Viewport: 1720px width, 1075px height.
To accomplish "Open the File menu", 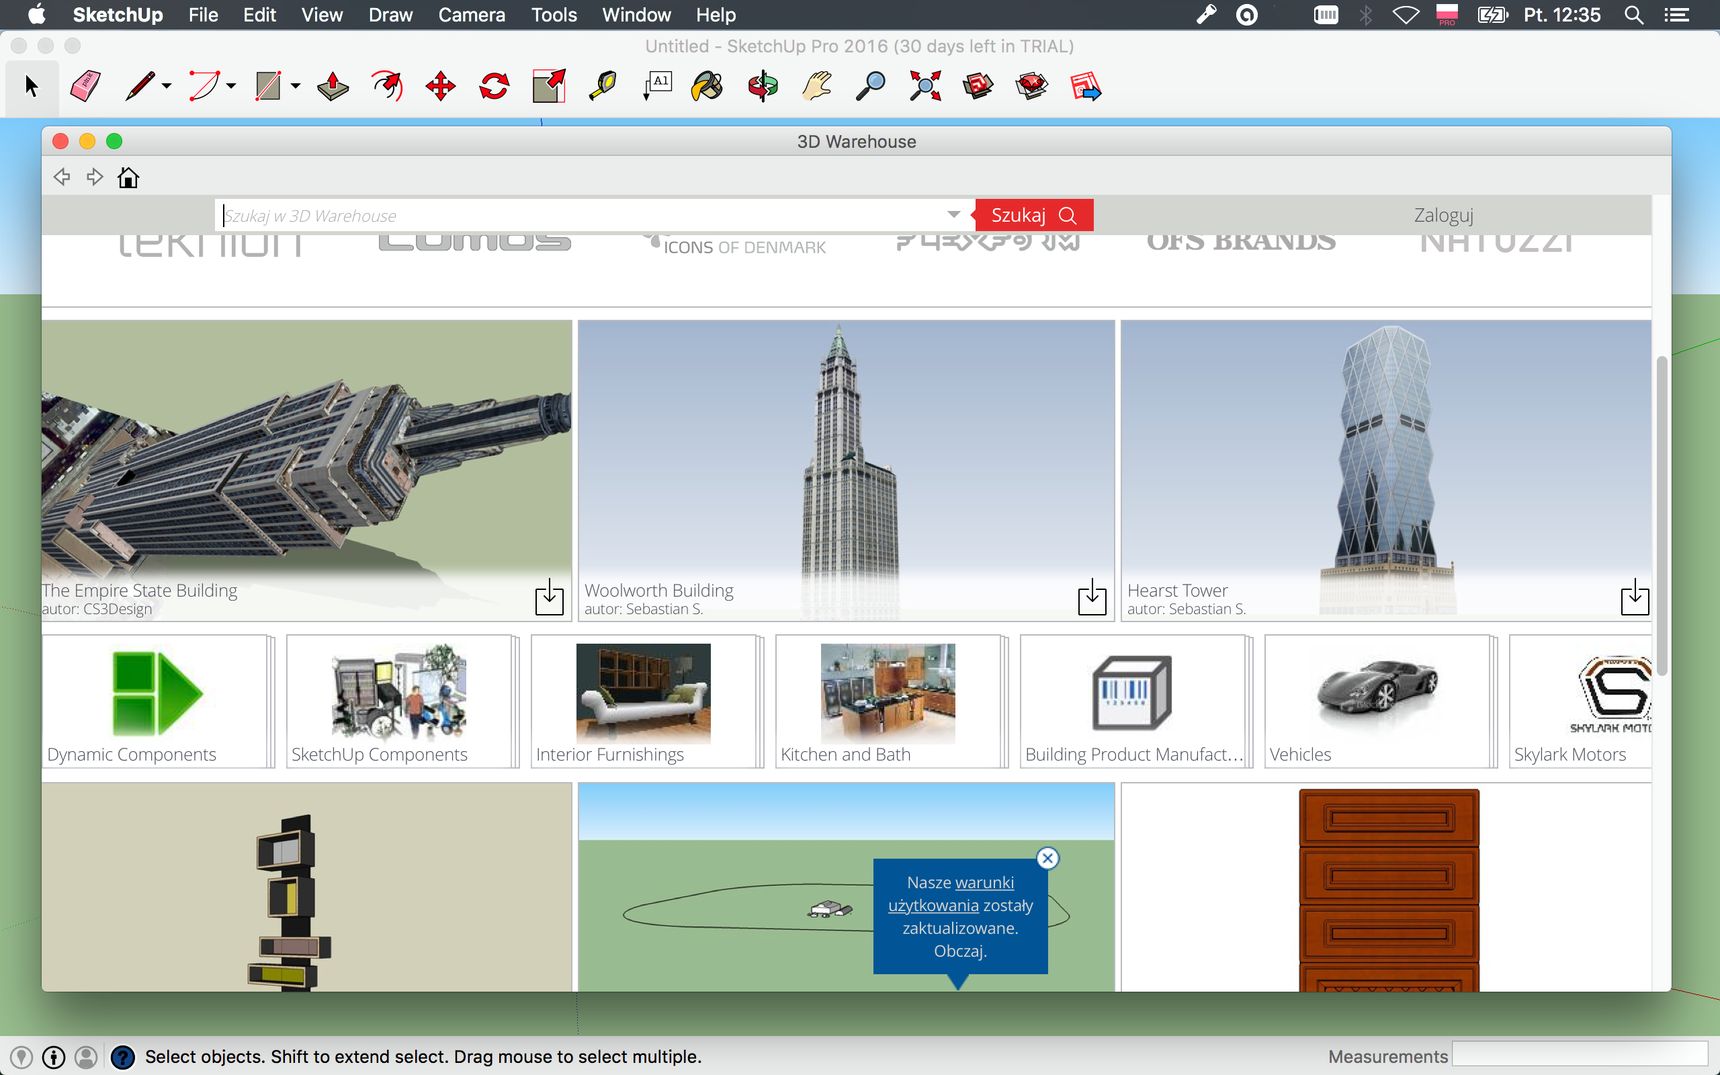I will click(x=203, y=15).
